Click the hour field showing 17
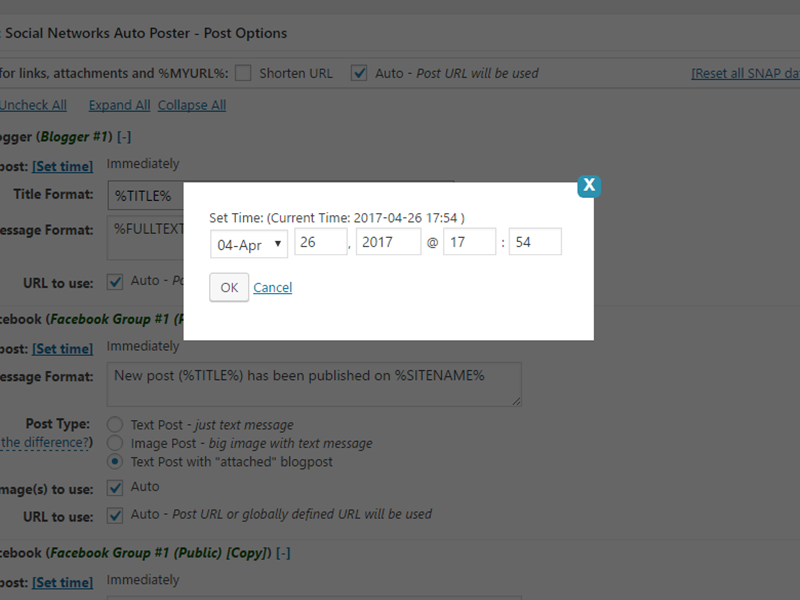The height and width of the screenshot is (600, 800). tap(469, 242)
